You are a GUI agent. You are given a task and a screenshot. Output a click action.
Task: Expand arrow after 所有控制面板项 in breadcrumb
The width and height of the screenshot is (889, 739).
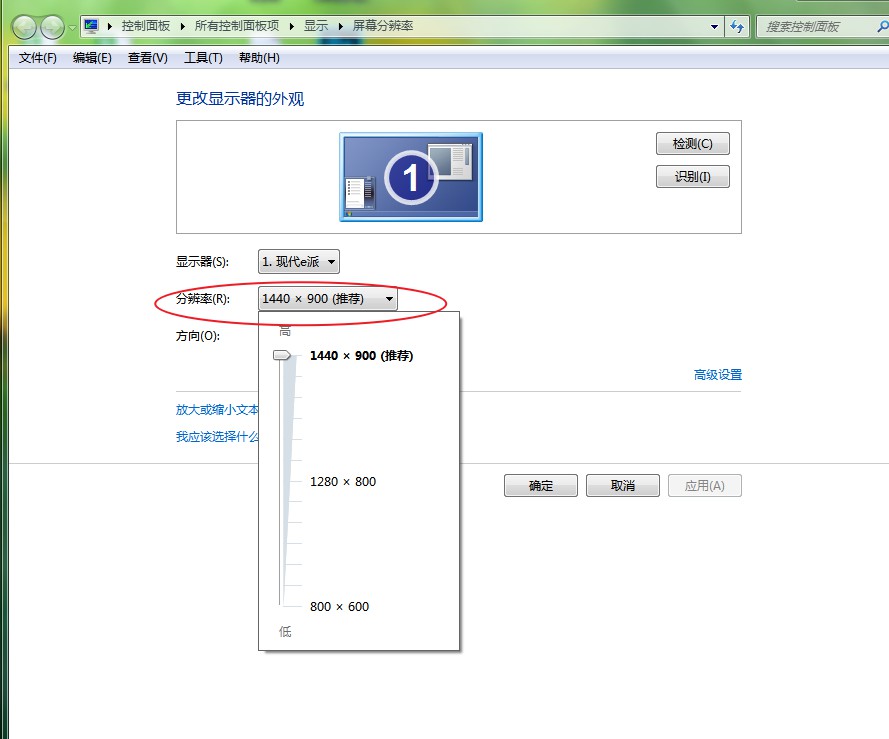click(x=291, y=26)
